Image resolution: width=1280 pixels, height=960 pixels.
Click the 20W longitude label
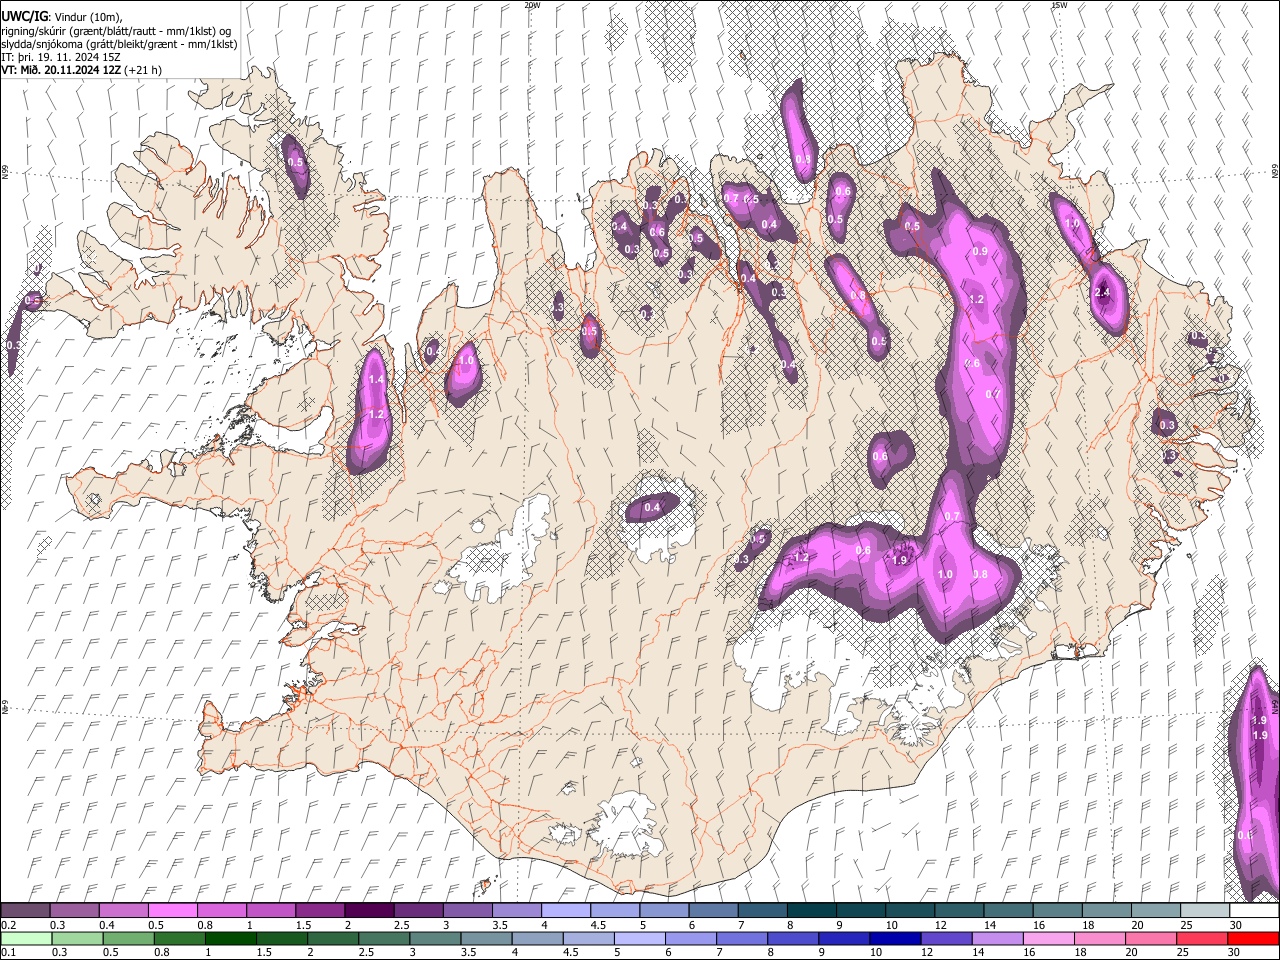click(532, 5)
